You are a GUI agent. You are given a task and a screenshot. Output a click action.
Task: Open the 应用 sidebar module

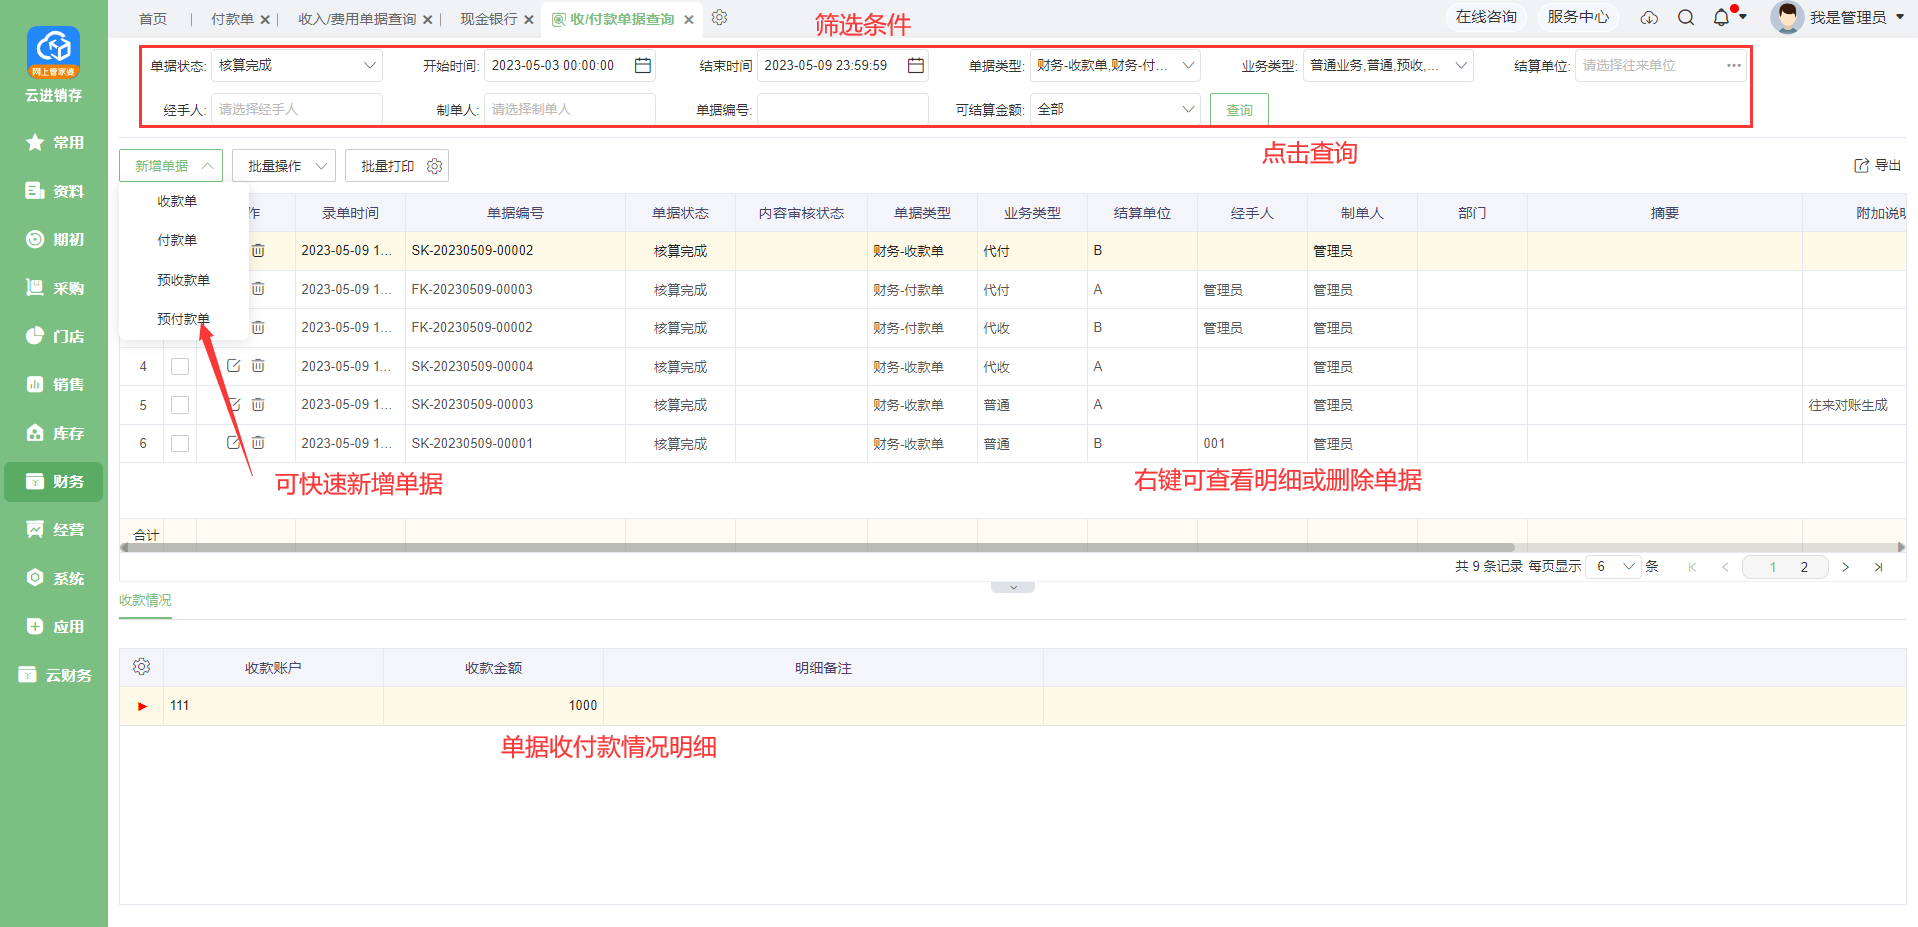pyautogui.click(x=54, y=626)
